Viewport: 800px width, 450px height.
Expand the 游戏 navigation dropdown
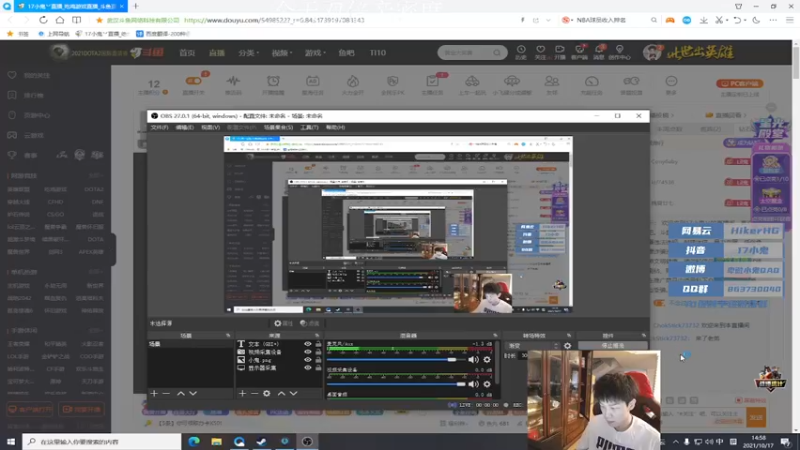click(x=315, y=53)
